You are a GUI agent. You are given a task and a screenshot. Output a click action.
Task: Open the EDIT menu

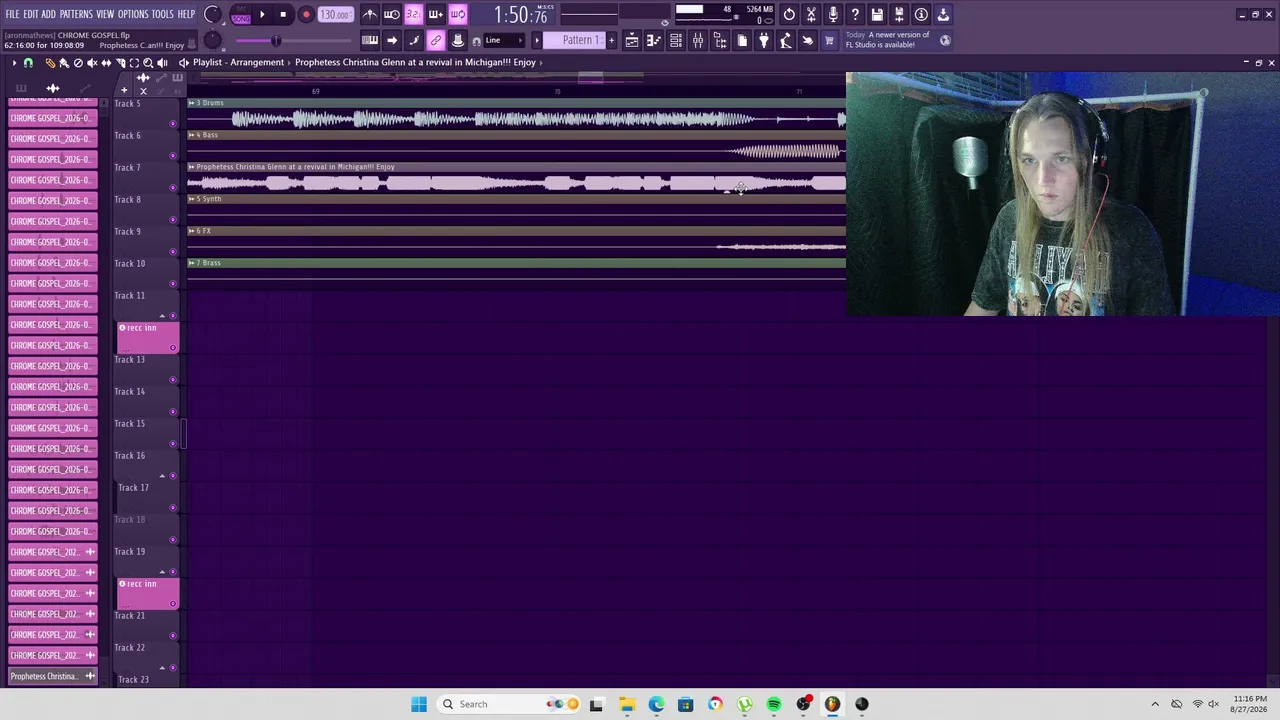pyautogui.click(x=31, y=14)
